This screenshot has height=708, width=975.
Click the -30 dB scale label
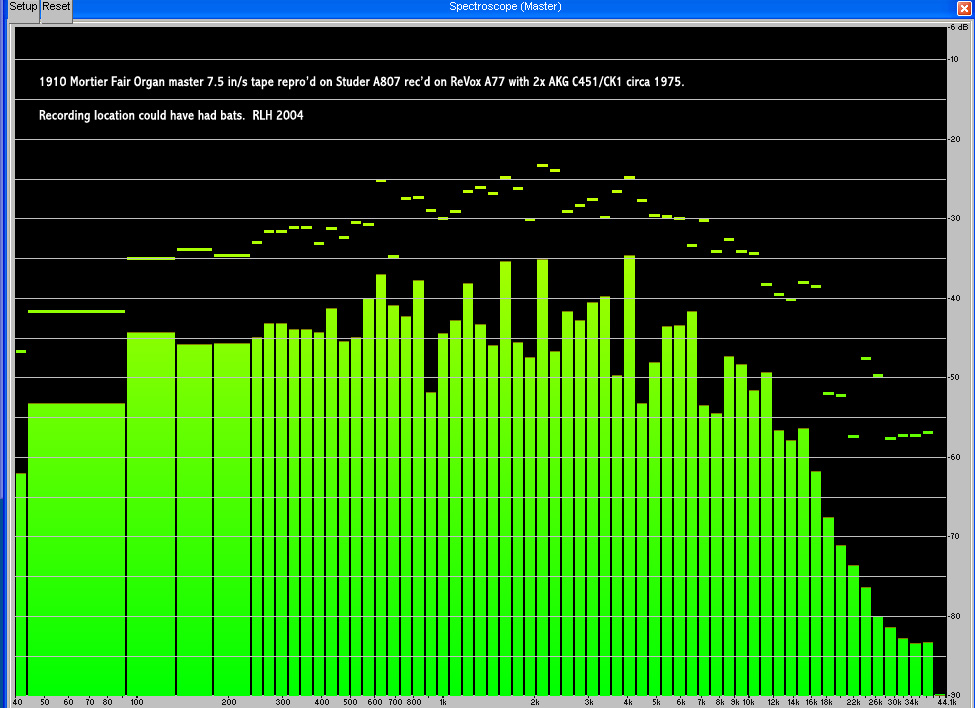click(x=954, y=218)
